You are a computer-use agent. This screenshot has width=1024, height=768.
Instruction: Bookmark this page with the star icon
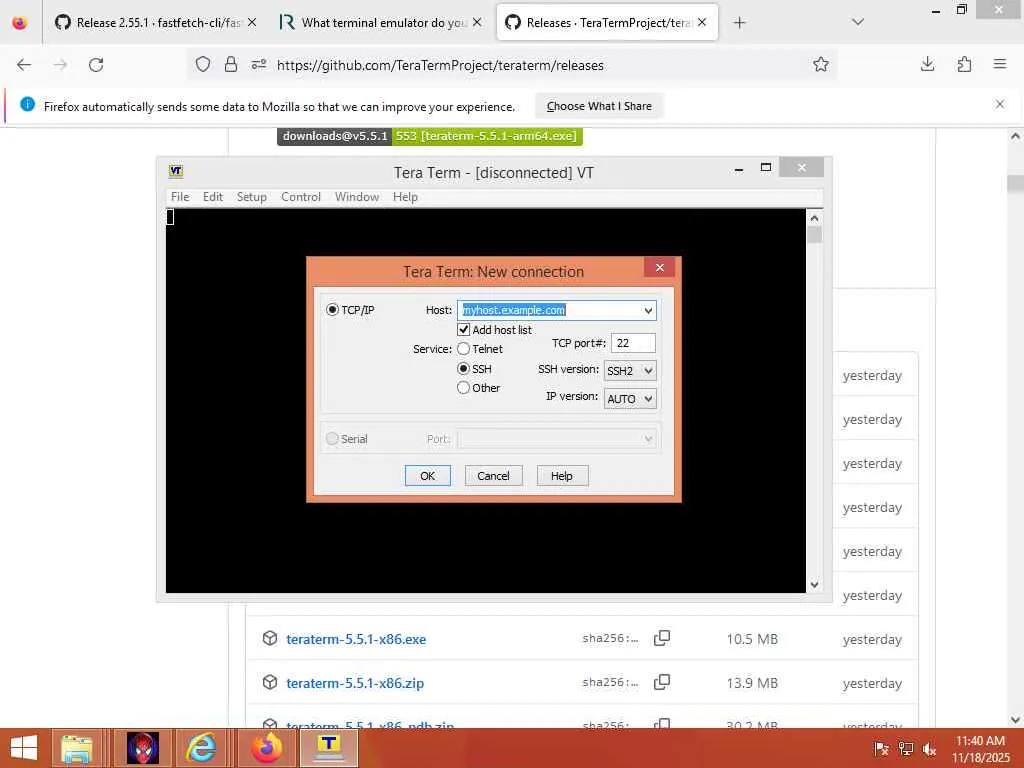[821, 65]
